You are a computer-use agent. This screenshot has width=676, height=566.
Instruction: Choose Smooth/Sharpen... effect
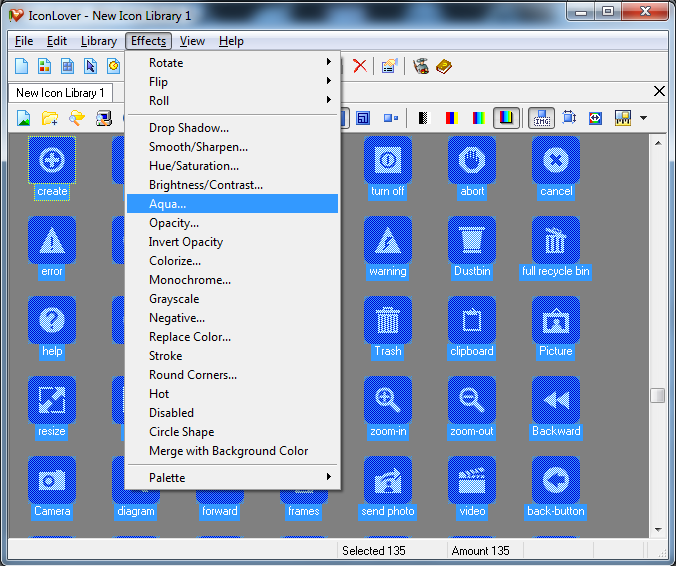point(232,147)
